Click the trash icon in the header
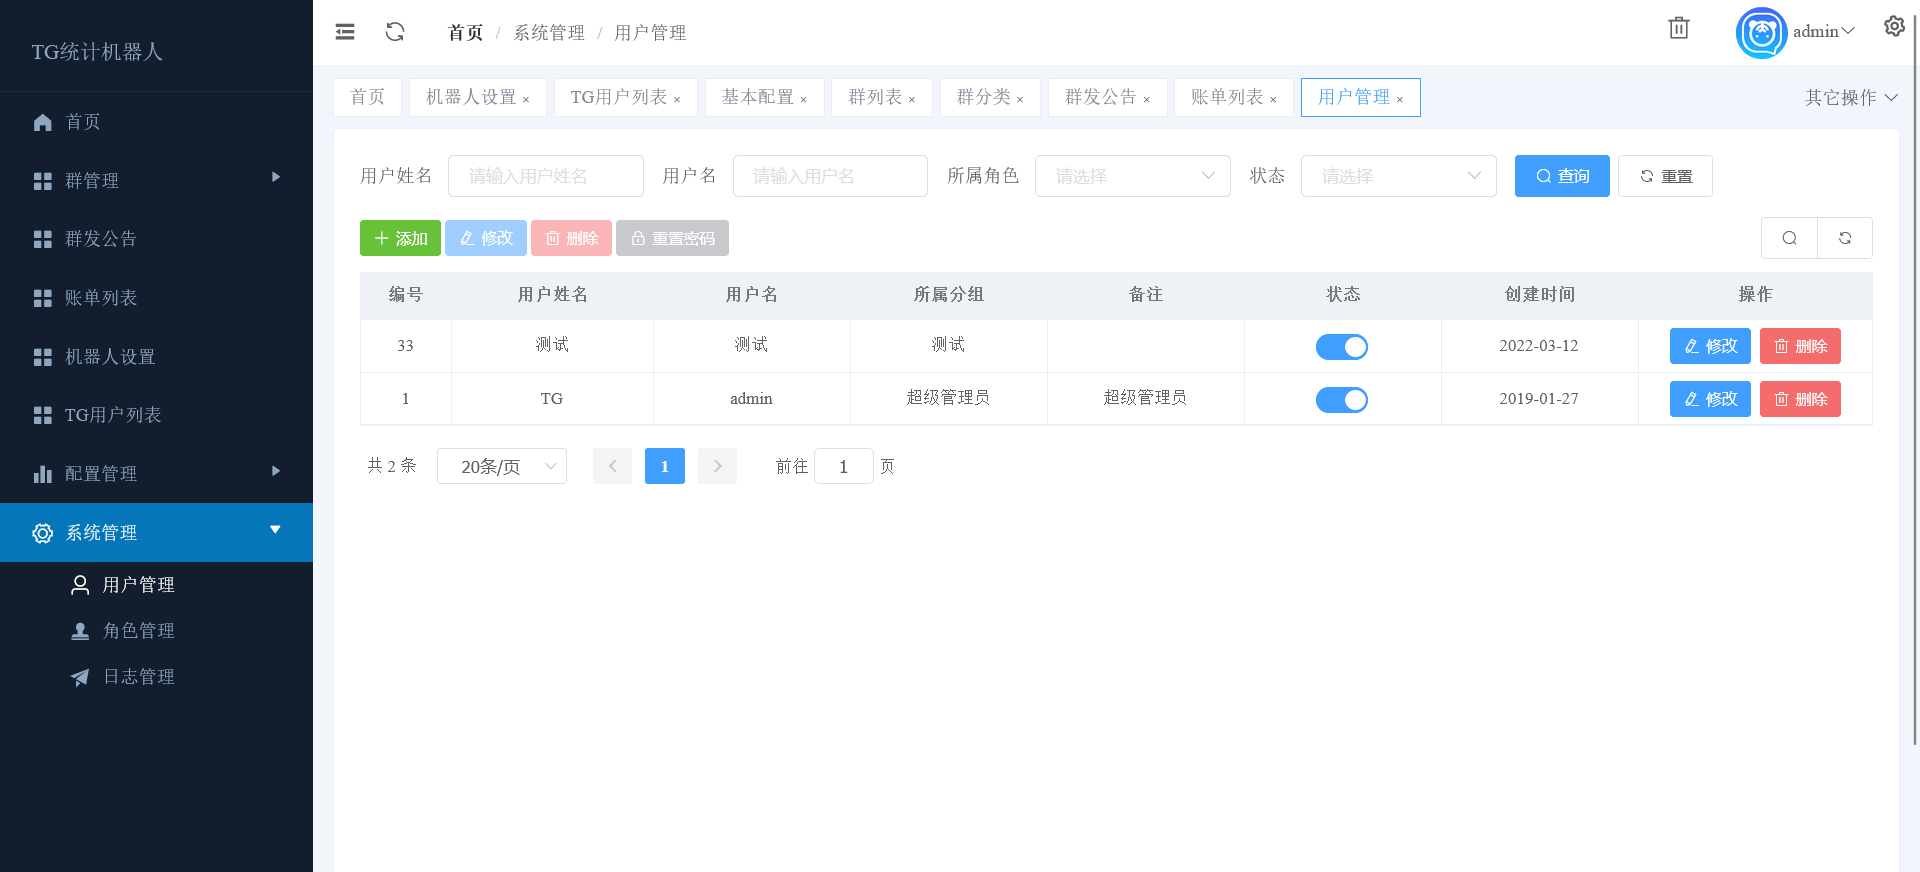Screen dimensions: 1920x872 (1678, 28)
